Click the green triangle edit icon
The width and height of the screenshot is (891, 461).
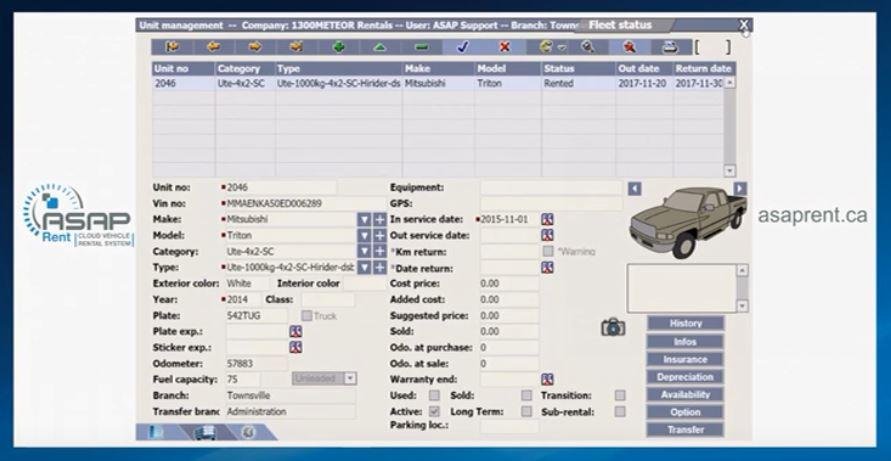coord(380,47)
